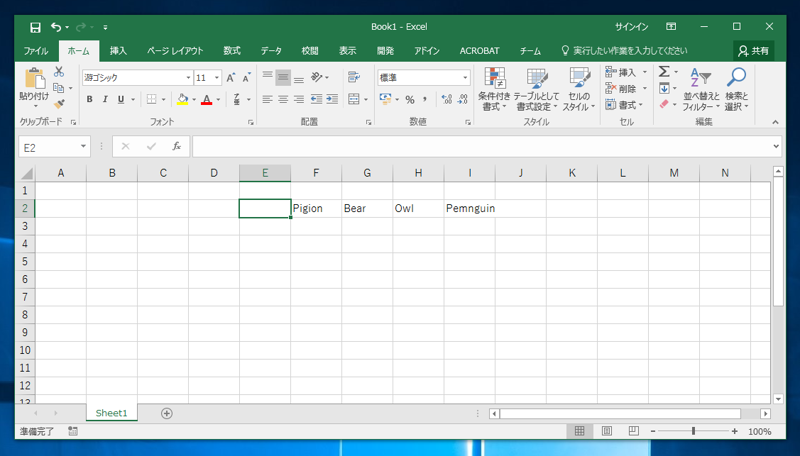Open the Name Box dropdown arrow
The image size is (800, 456).
click(83, 147)
